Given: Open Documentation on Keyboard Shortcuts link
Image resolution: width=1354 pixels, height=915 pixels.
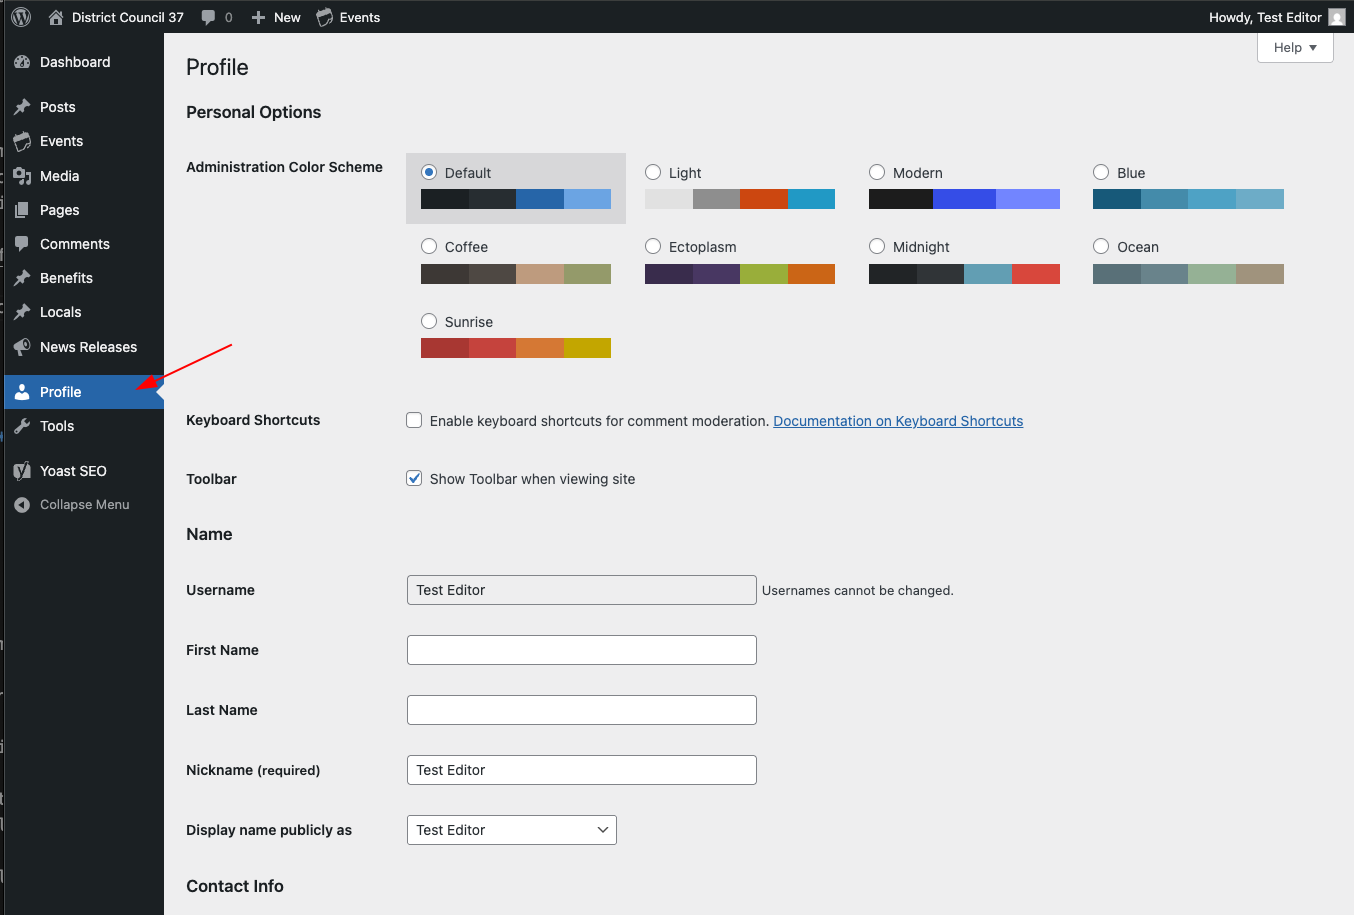Looking at the screenshot, I should pyautogui.click(x=897, y=420).
